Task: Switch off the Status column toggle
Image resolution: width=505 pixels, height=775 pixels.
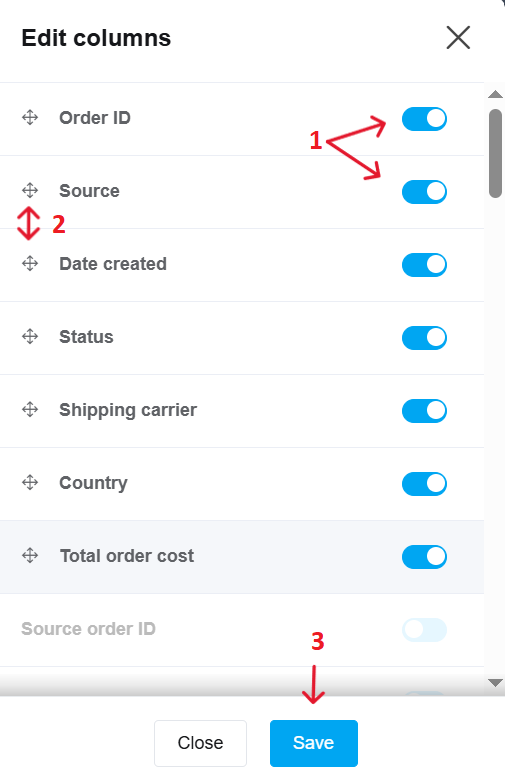Action: pyautogui.click(x=424, y=338)
